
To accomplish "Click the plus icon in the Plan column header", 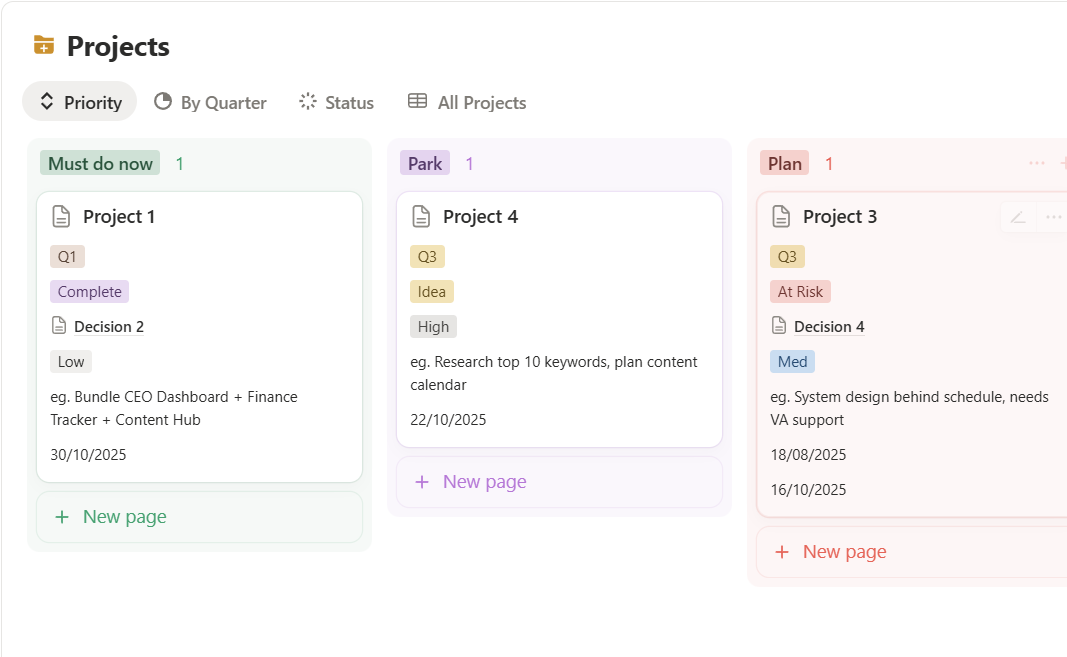I will click(x=1062, y=163).
